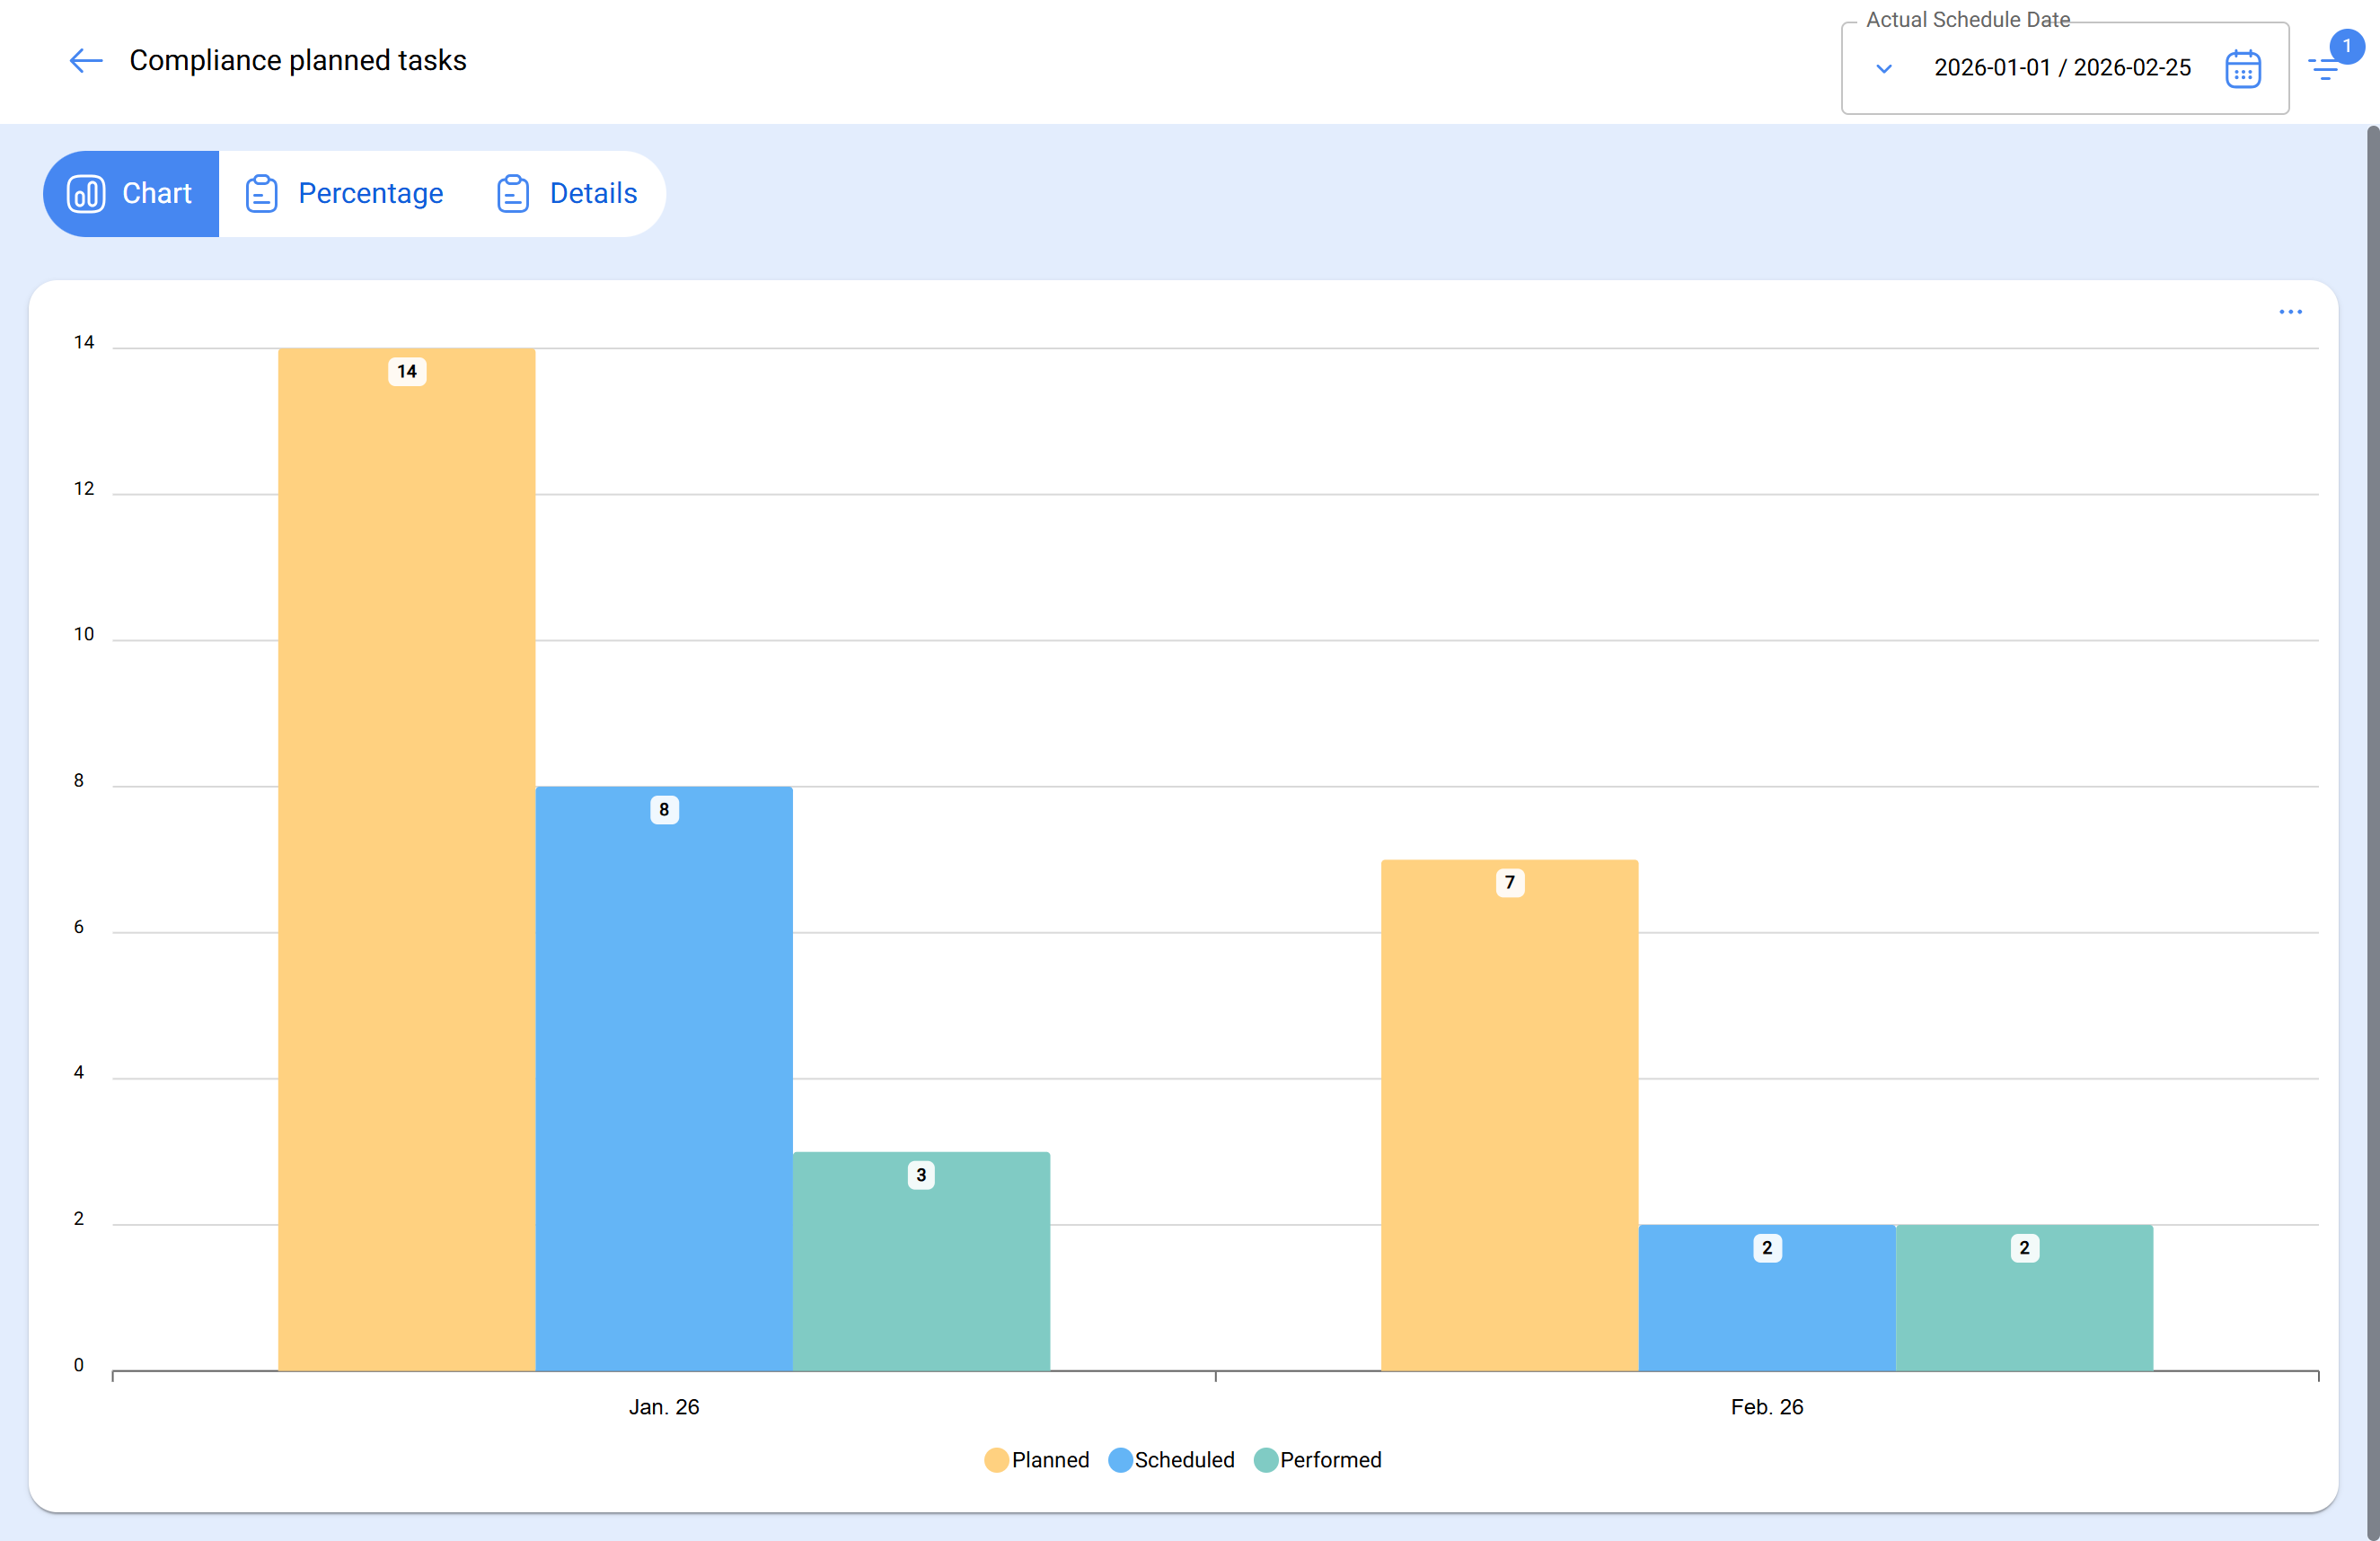Click the Jan. 26 Scheduled bar
The image size is (2380, 1541).
(664, 1080)
